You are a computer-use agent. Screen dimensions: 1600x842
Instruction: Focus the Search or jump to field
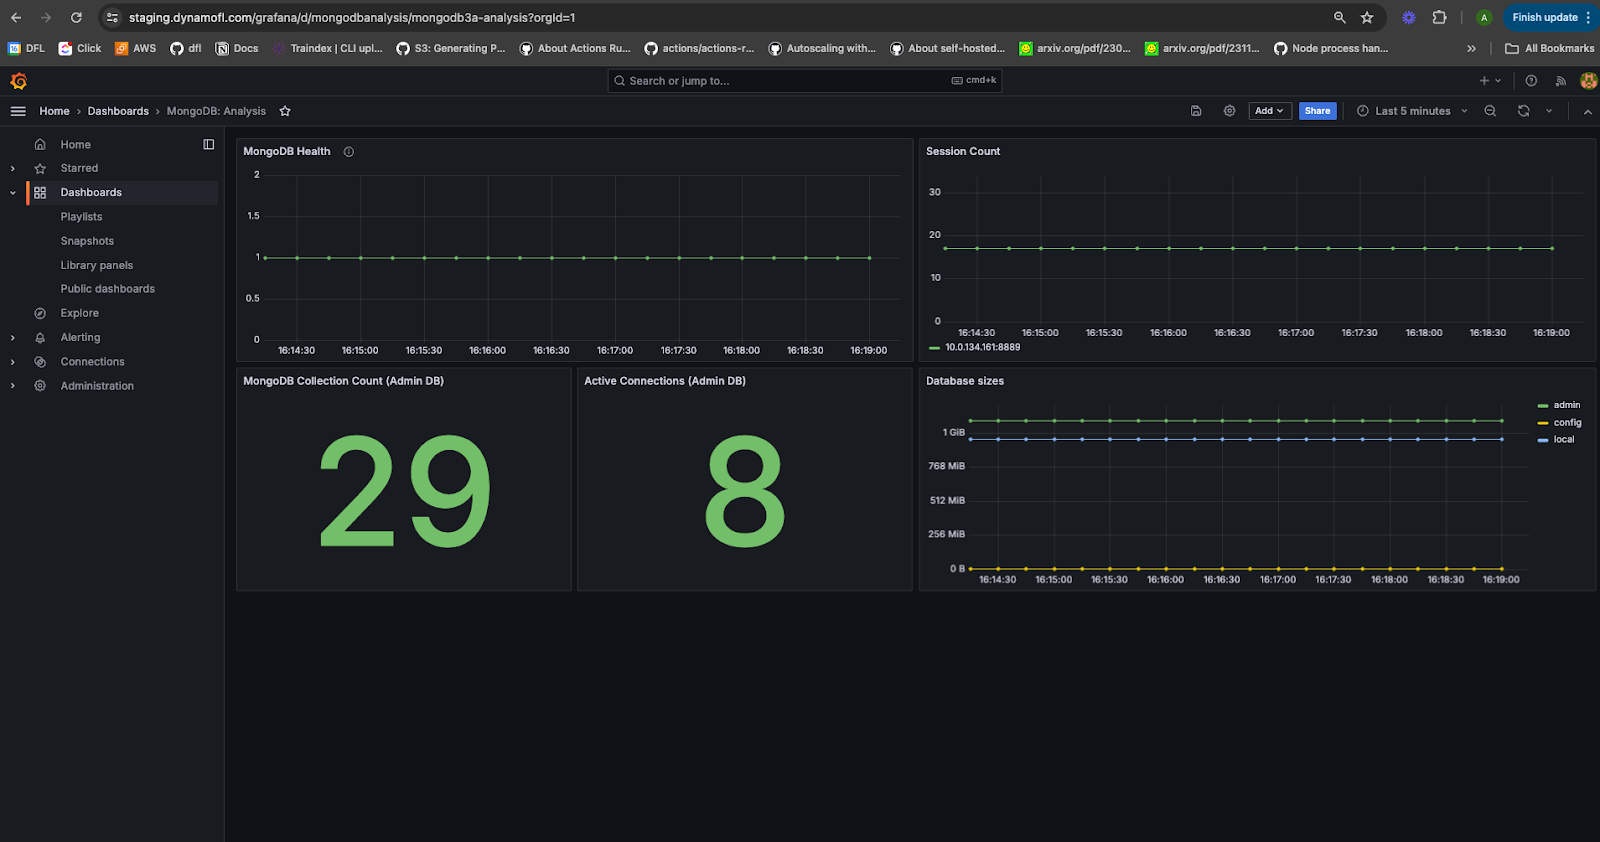click(805, 81)
